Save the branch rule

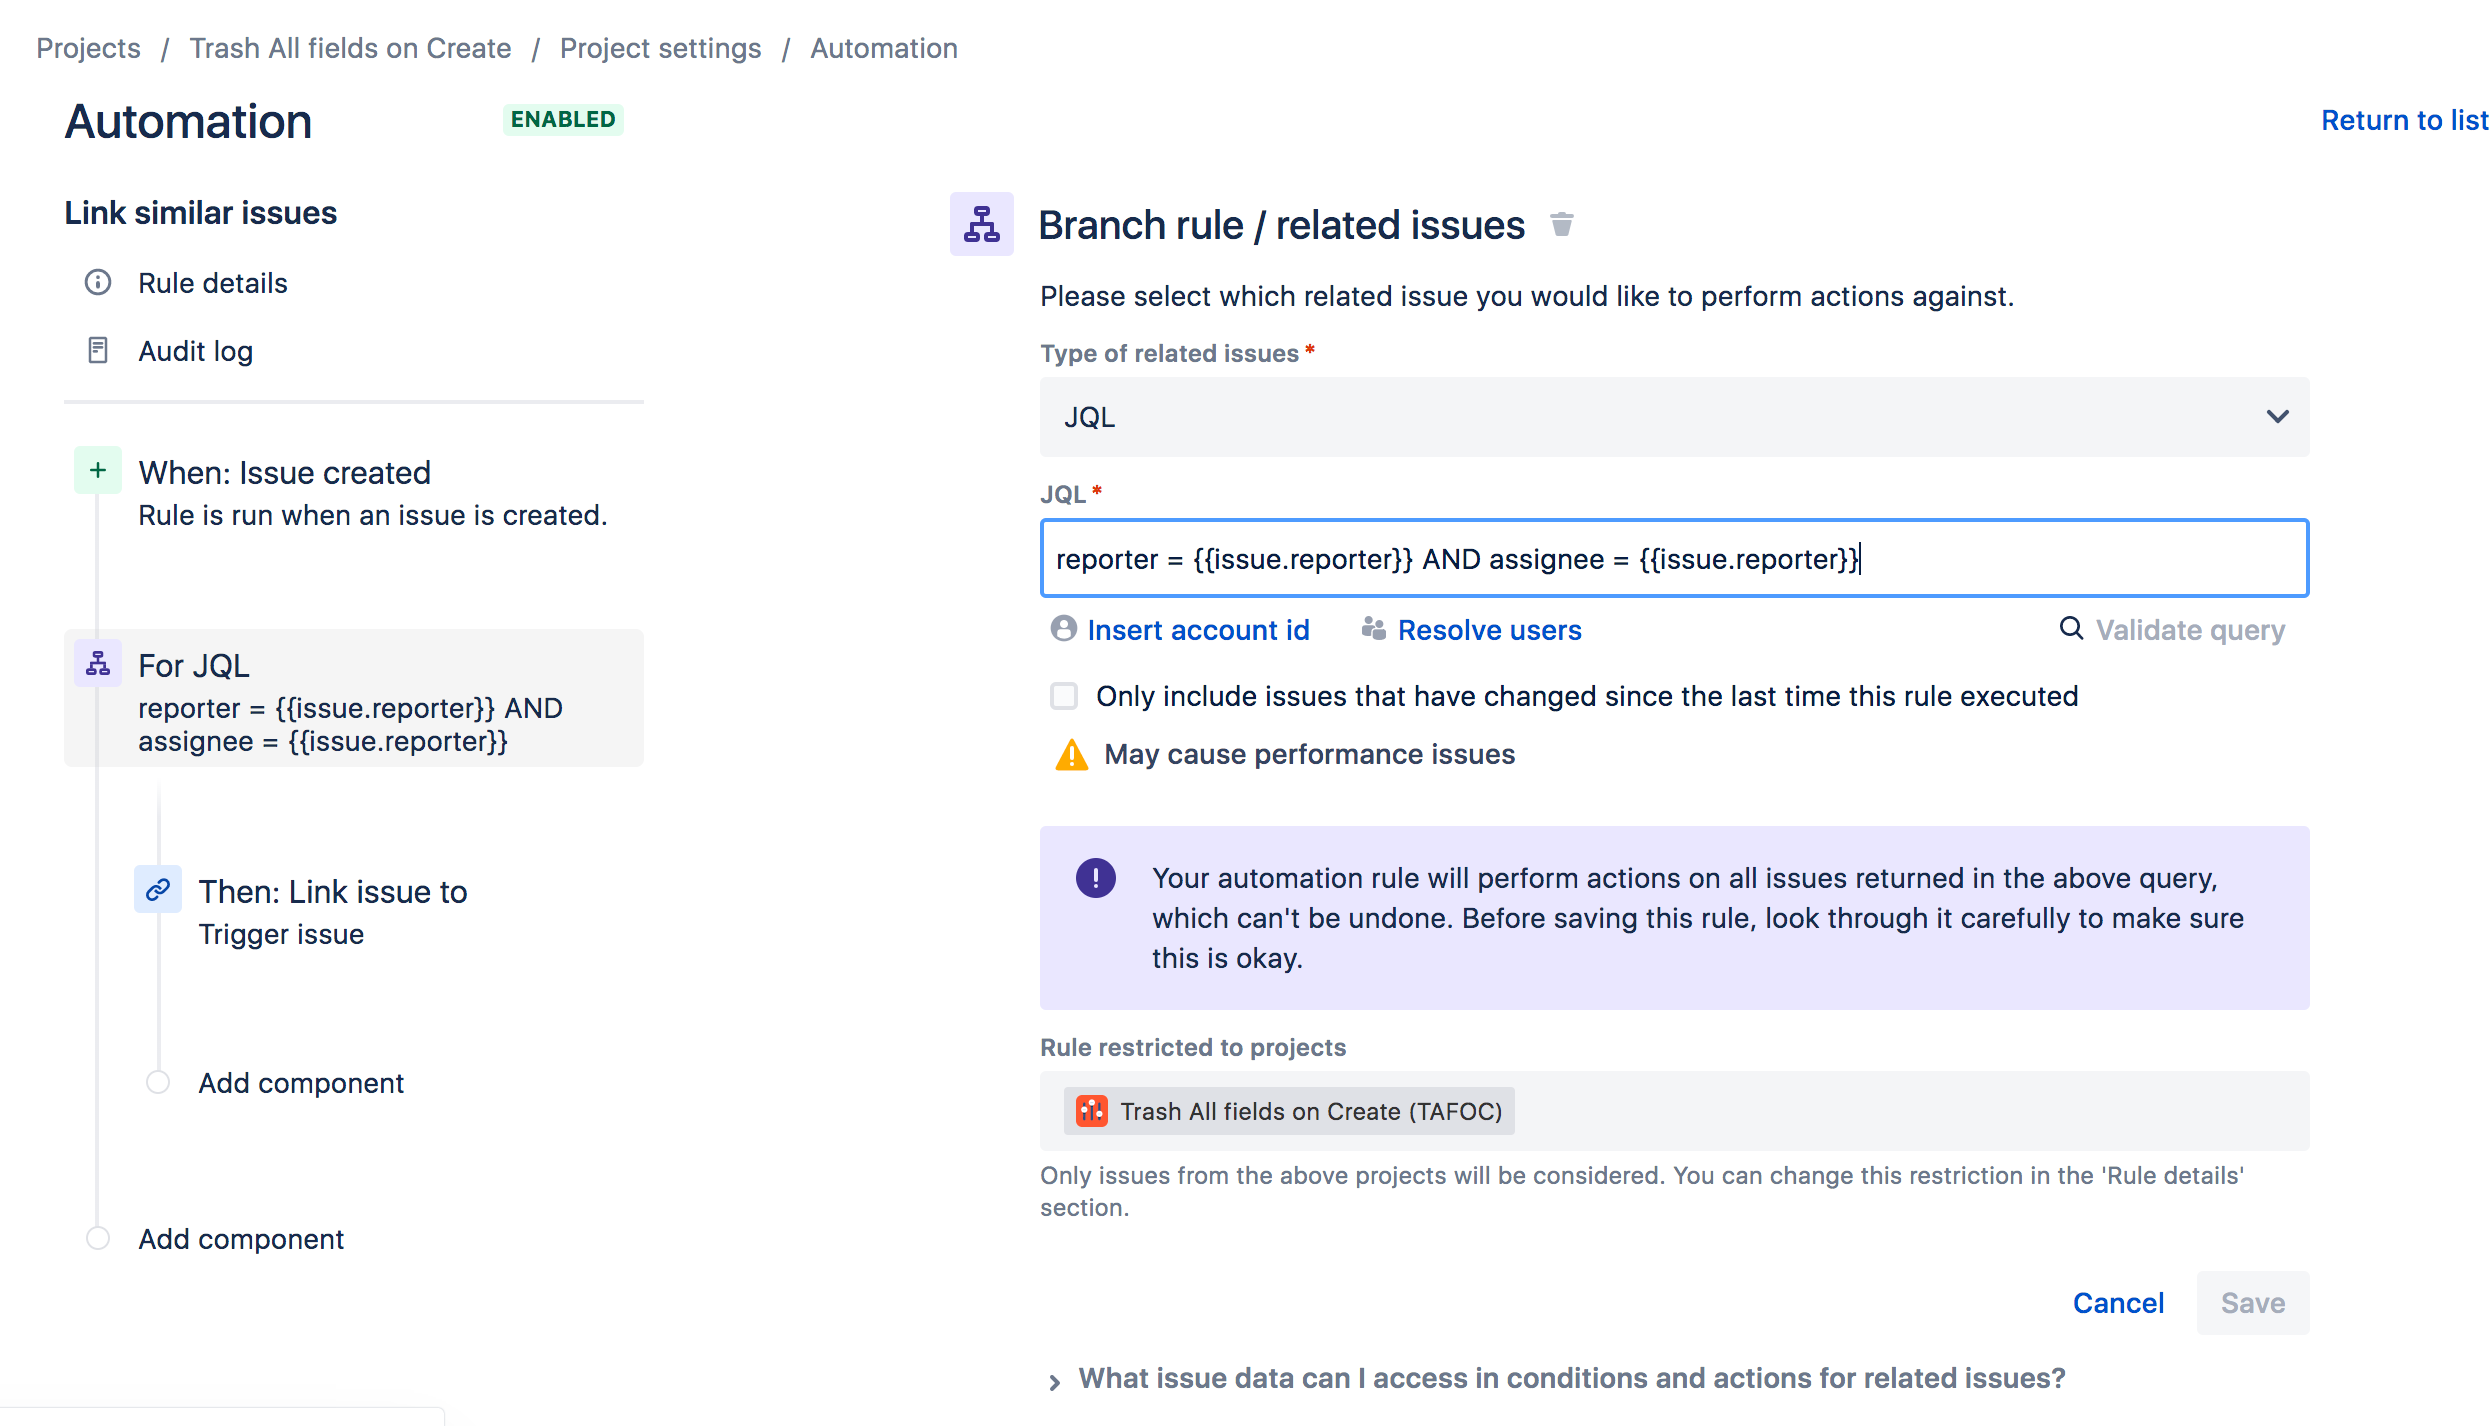pos(2252,1302)
